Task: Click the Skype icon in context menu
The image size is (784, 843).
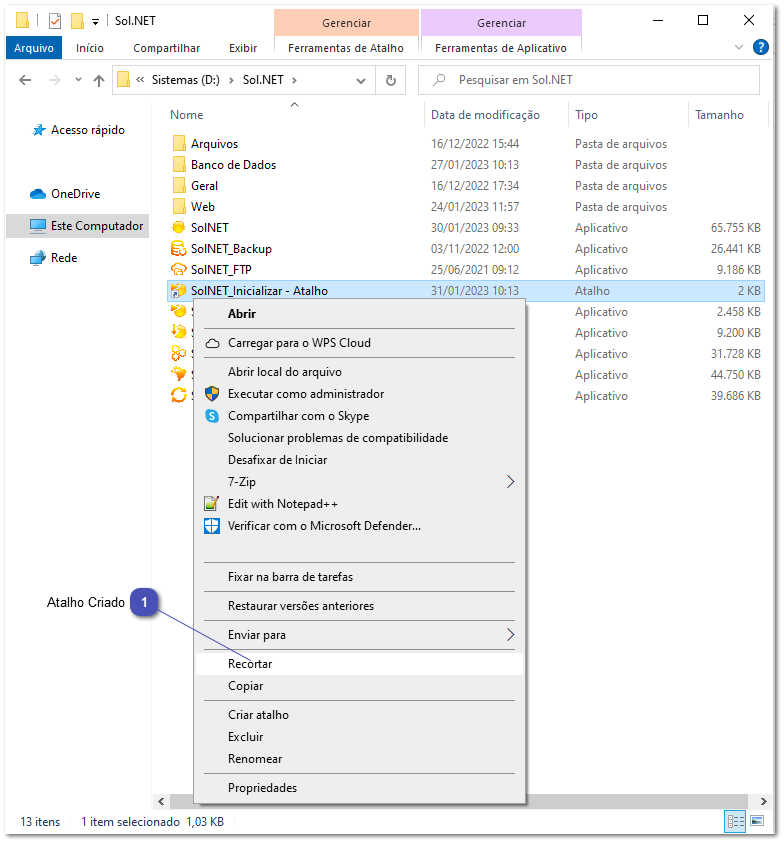Action: pos(212,416)
